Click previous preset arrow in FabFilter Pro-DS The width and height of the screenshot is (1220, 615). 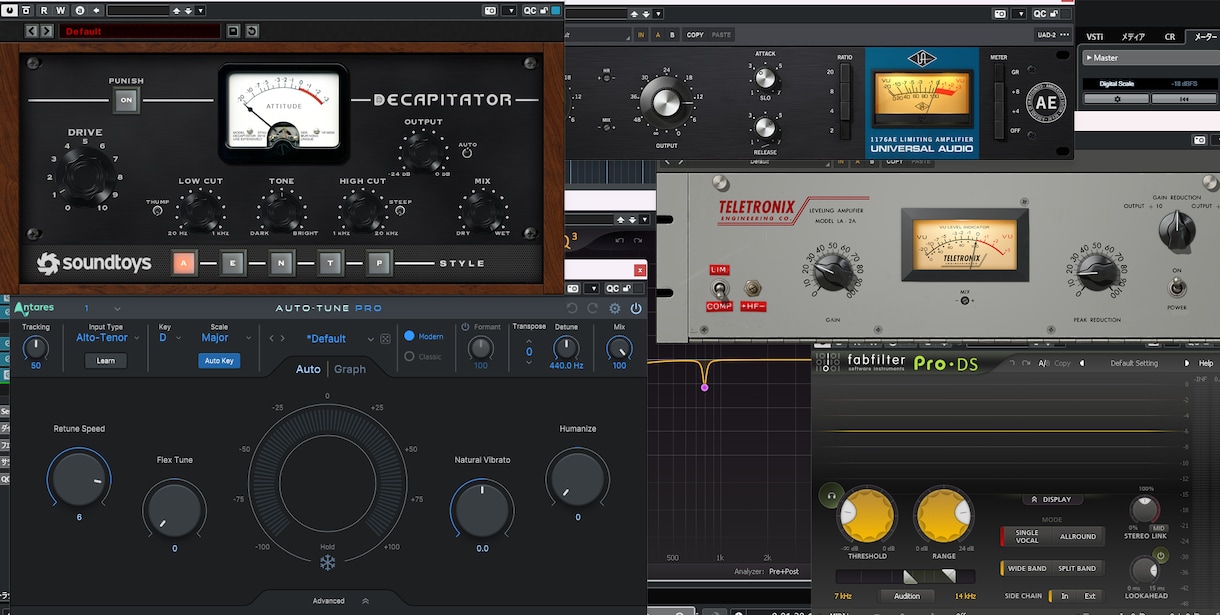[x=1082, y=363]
